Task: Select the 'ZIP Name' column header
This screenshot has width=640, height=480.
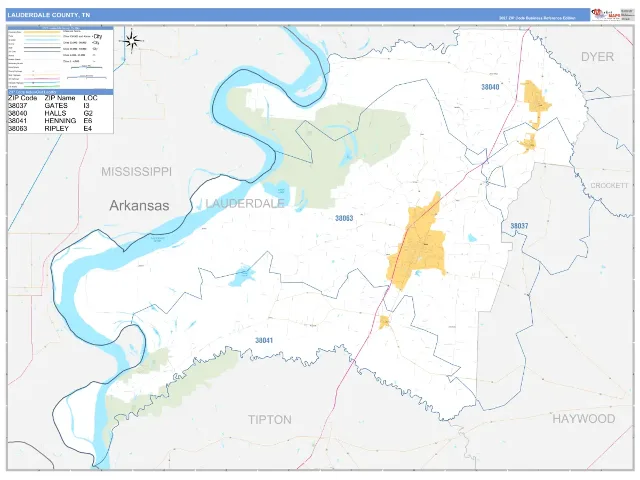Action: coord(60,98)
